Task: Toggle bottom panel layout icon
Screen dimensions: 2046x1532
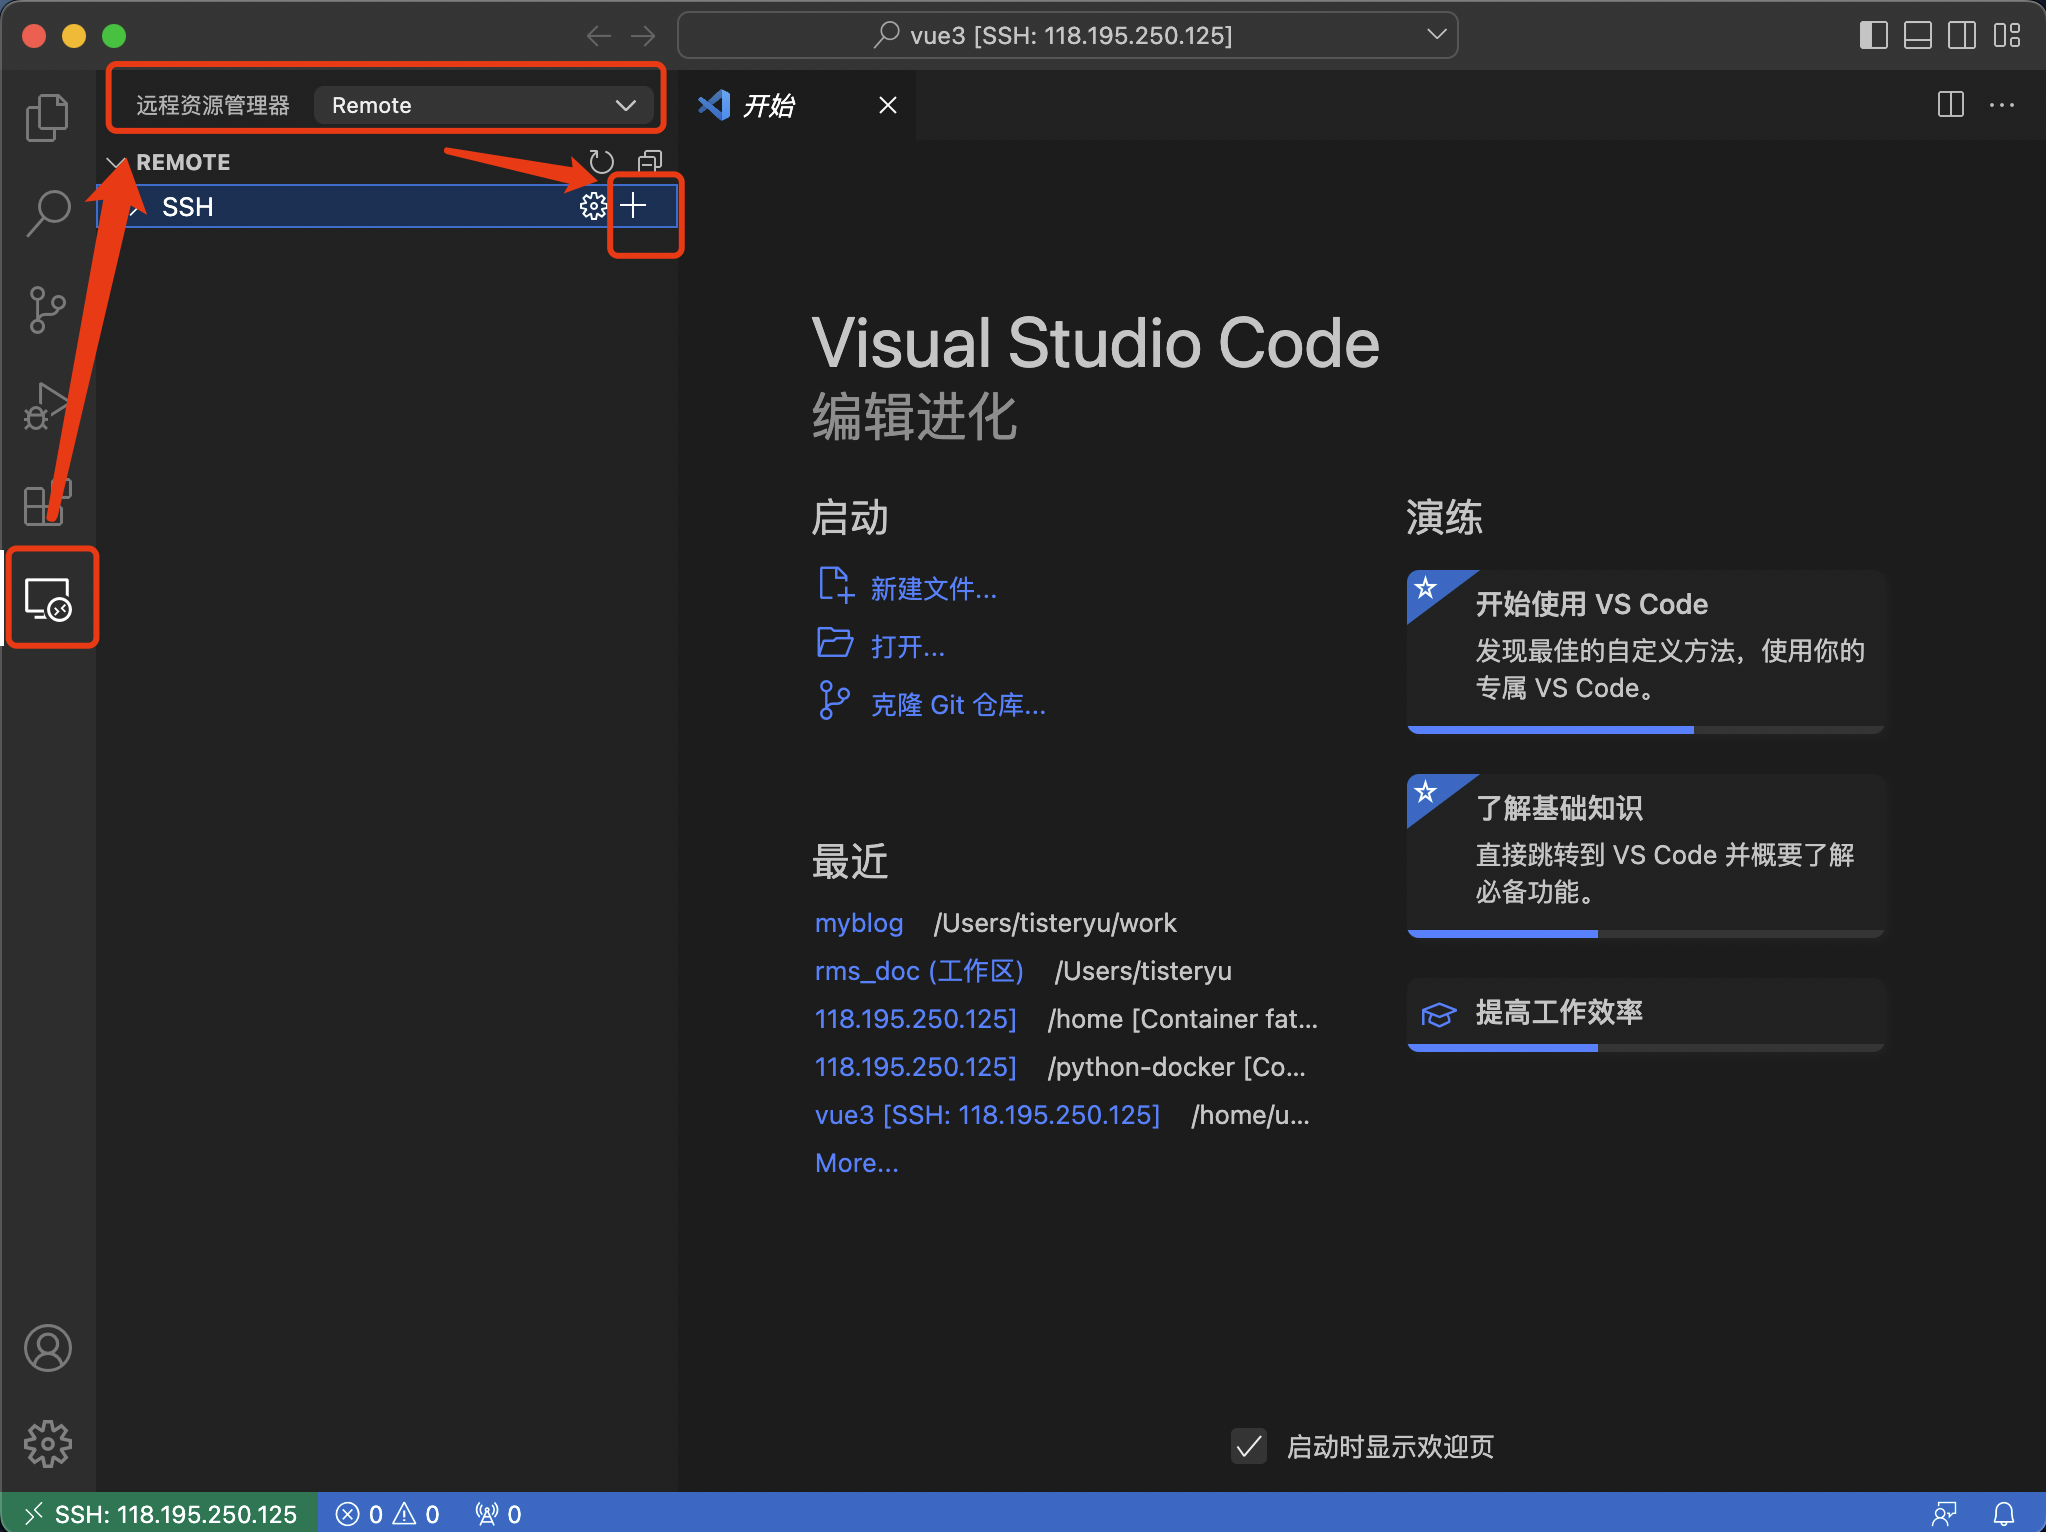Action: pos(1917,36)
